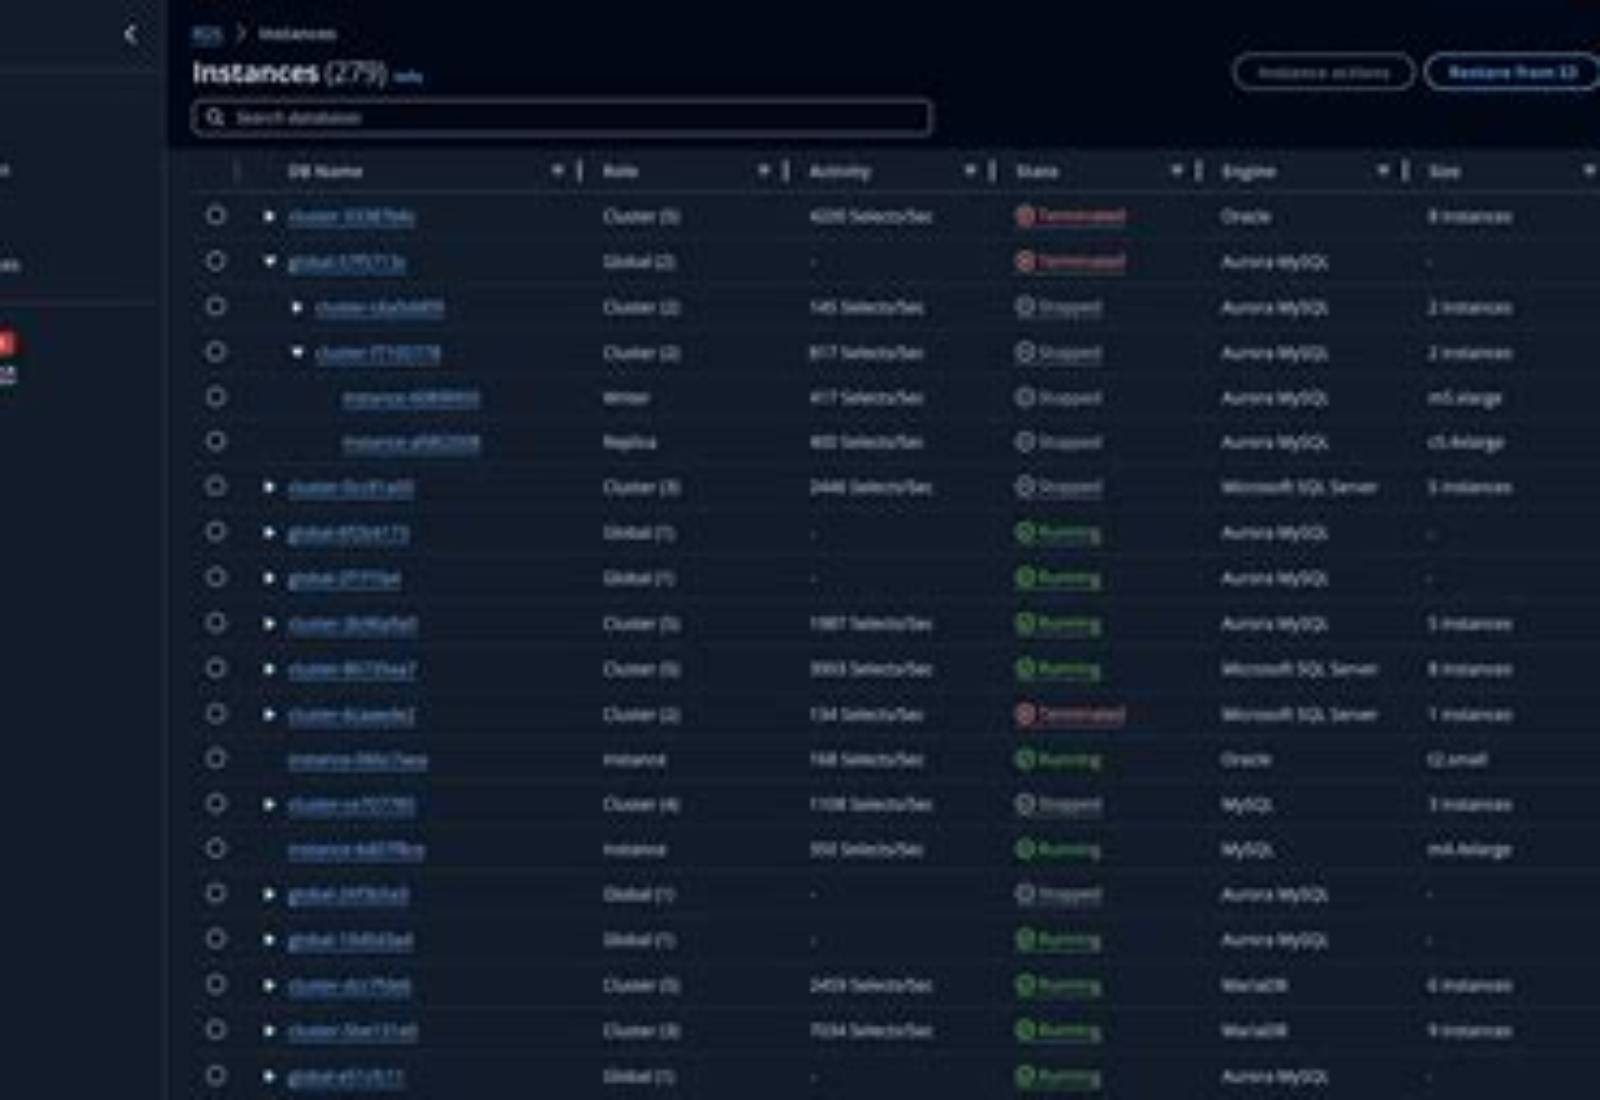Collapse the expanded Global (2) row
The image size is (1600, 1100).
pyautogui.click(x=269, y=261)
